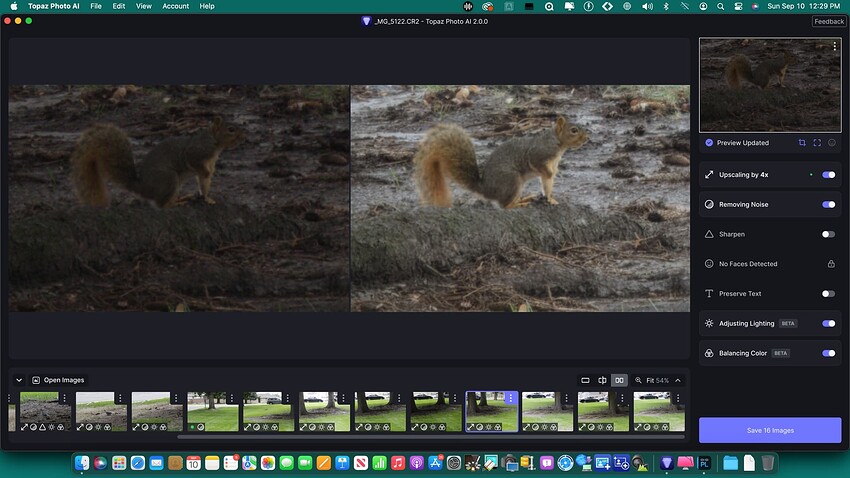Image resolution: width=850 pixels, height=478 pixels.
Task: Turn off the Removing Noise toggle
Action: [x=828, y=204]
